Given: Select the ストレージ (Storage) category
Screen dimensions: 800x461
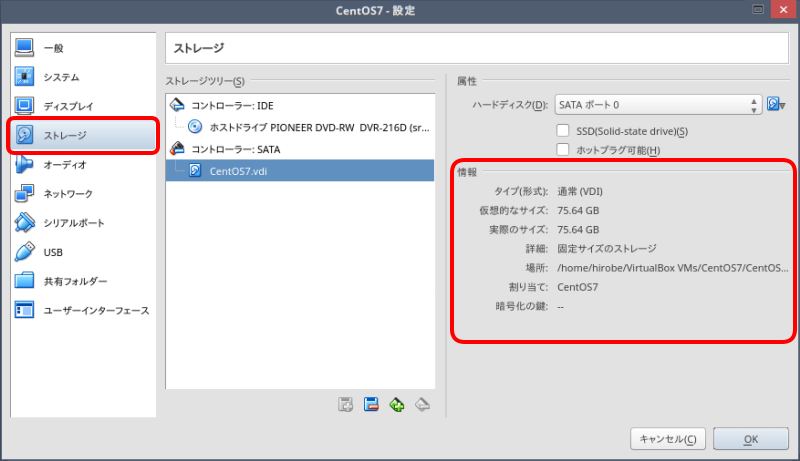Looking at the screenshot, I should coord(83,135).
